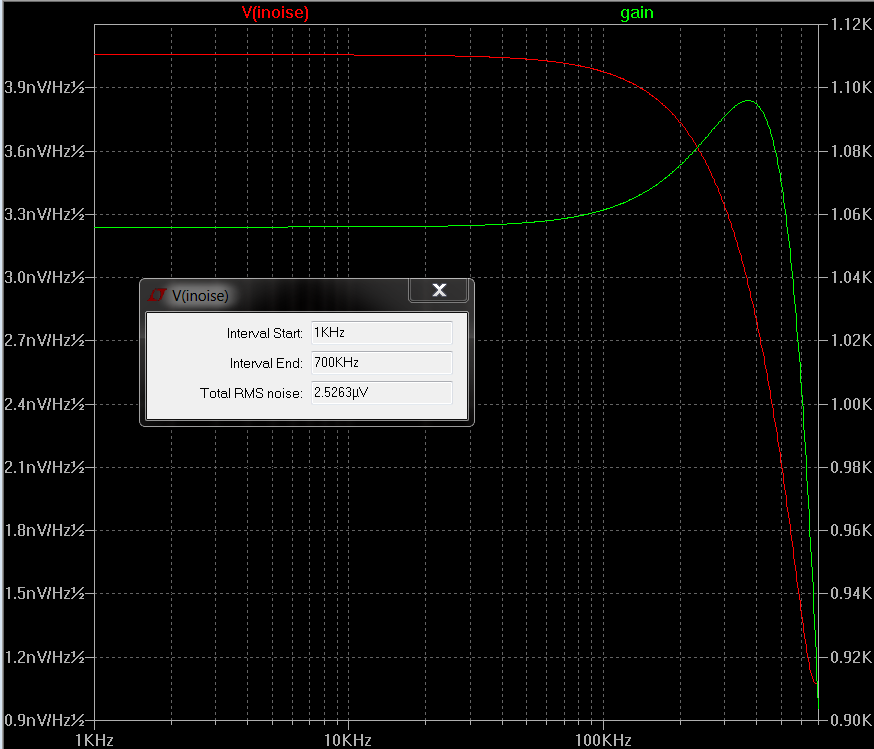Click the Interval Start field showing 1KHz
874x749 pixels.
[381, 333]
